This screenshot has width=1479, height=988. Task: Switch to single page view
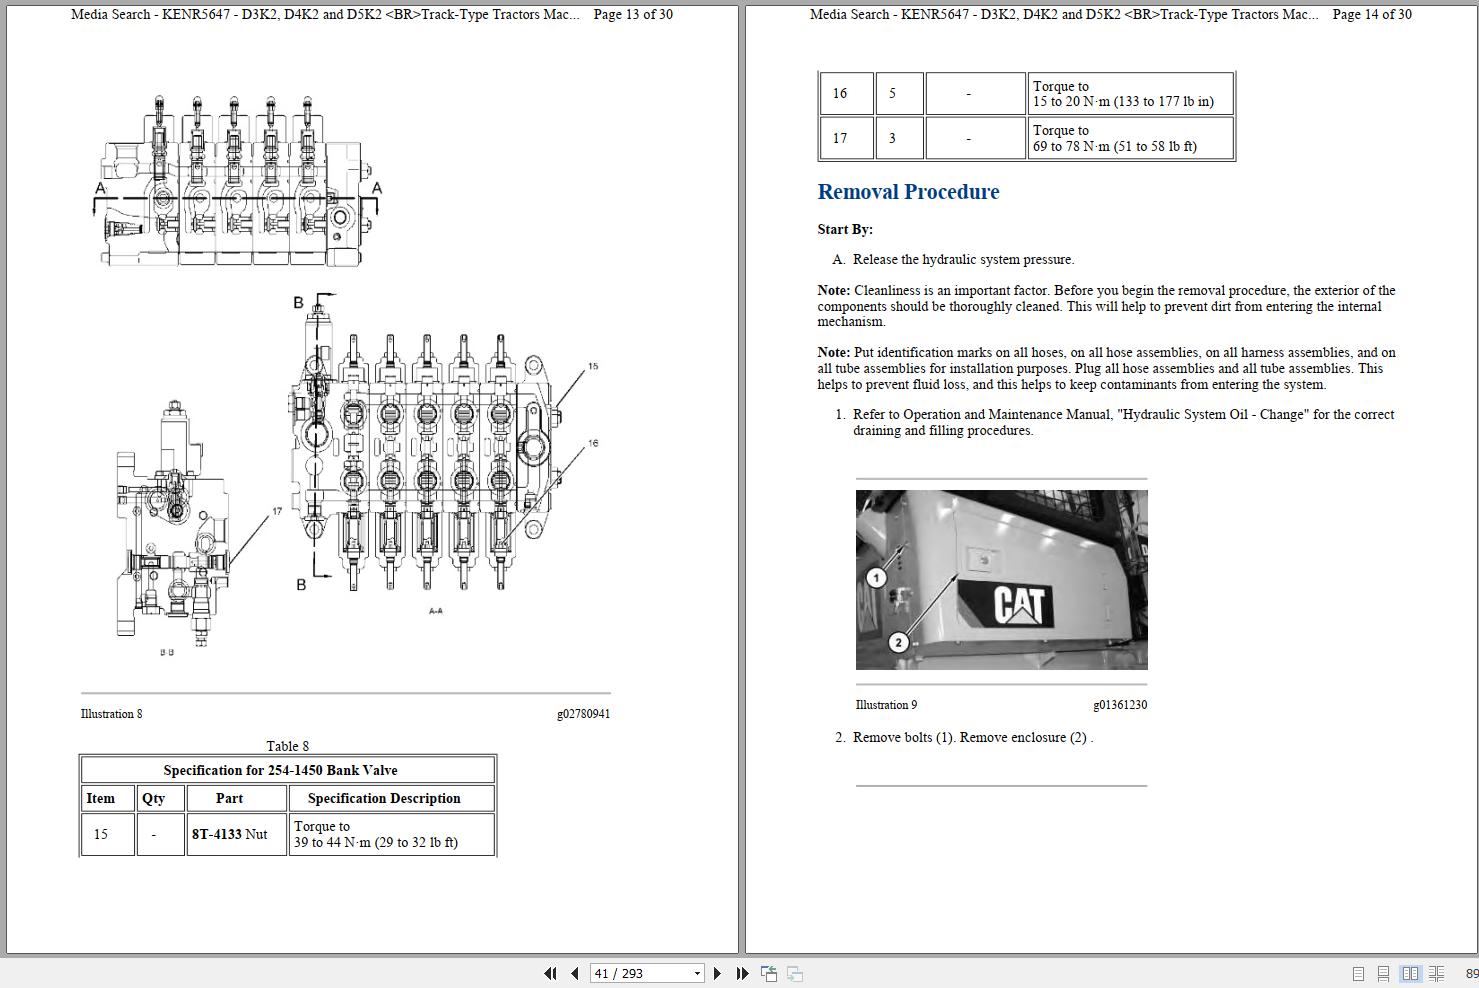(1358, 973)
